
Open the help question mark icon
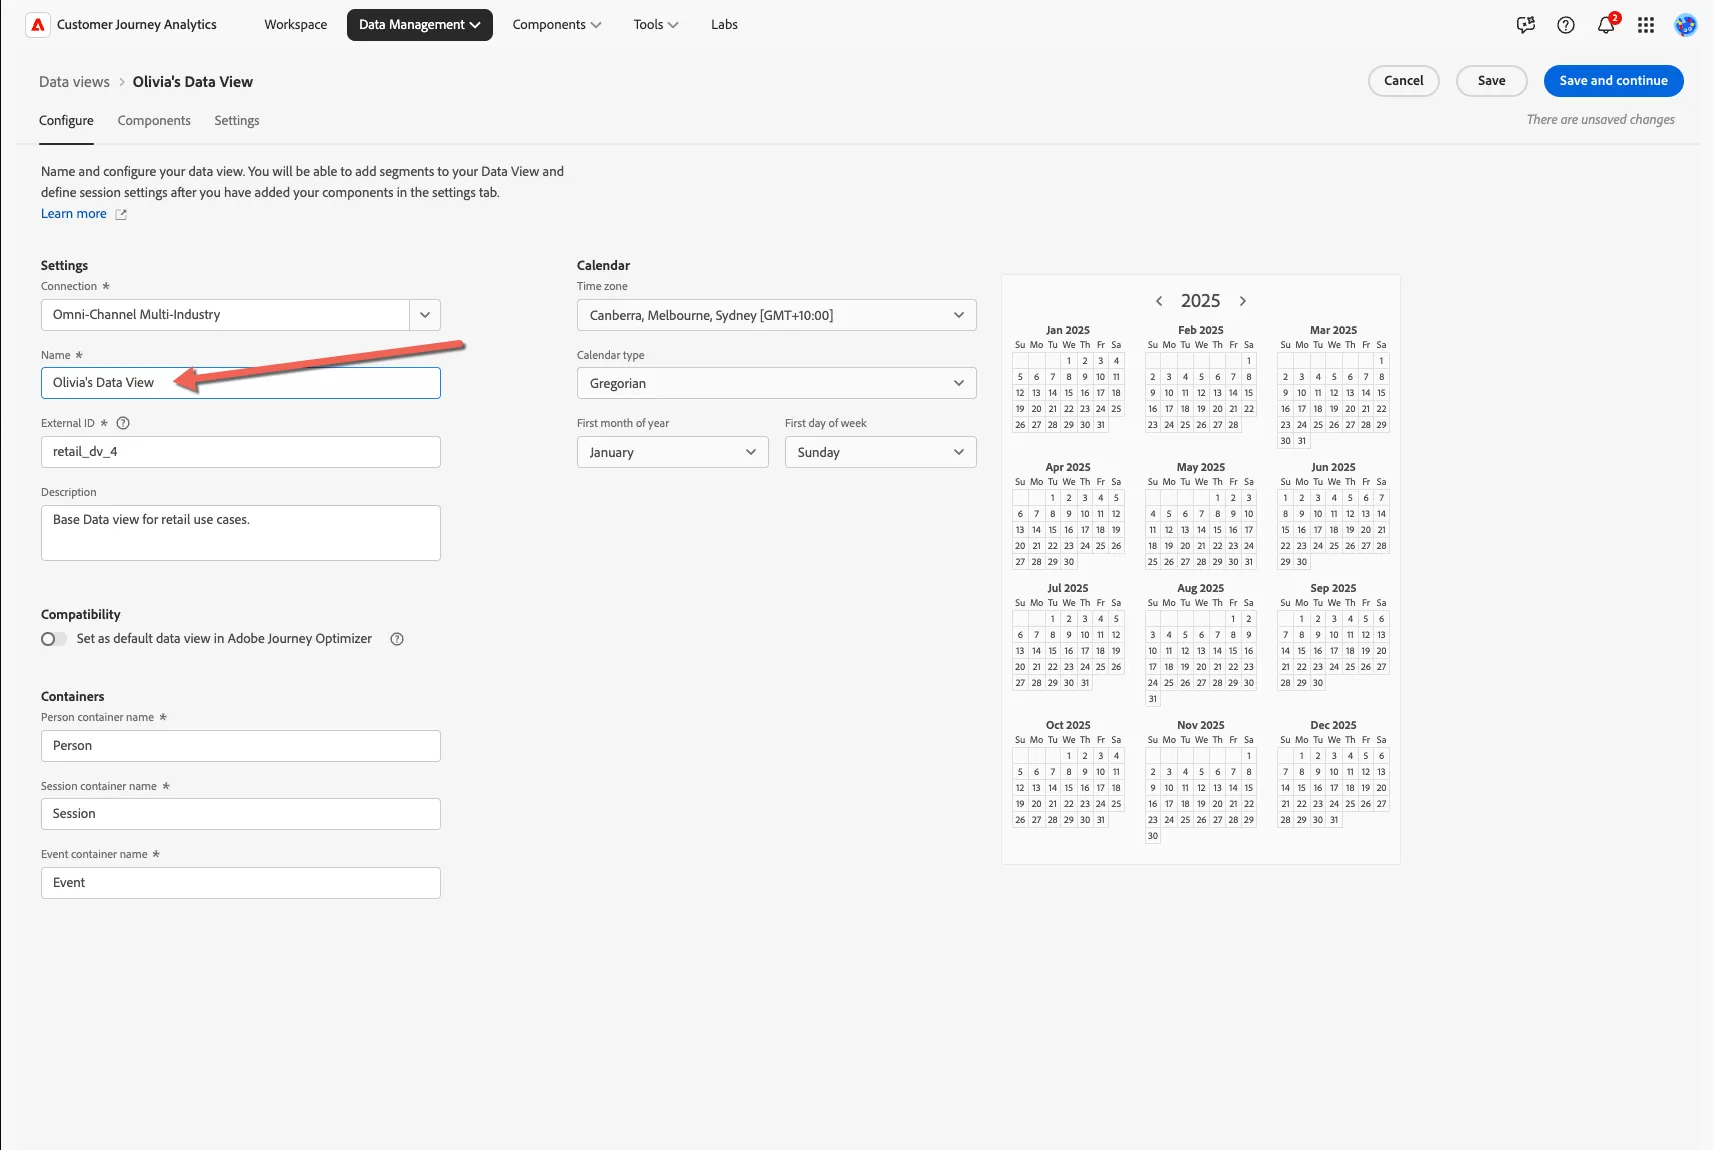1566,25
